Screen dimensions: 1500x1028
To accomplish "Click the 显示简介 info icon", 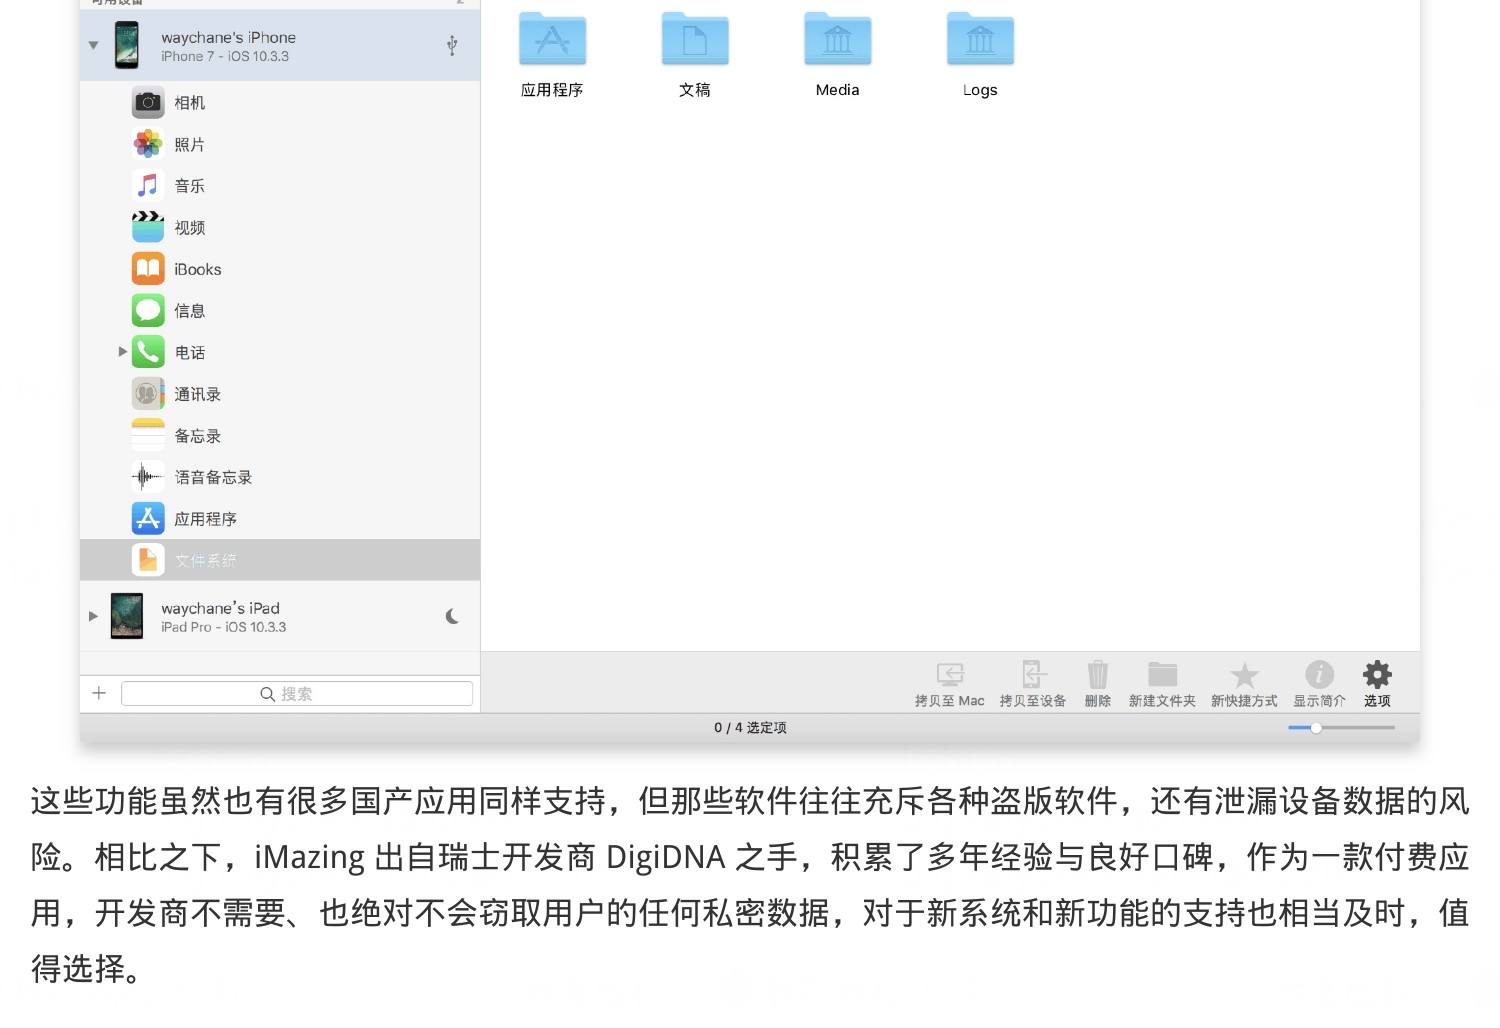I will pos(1319,674).
